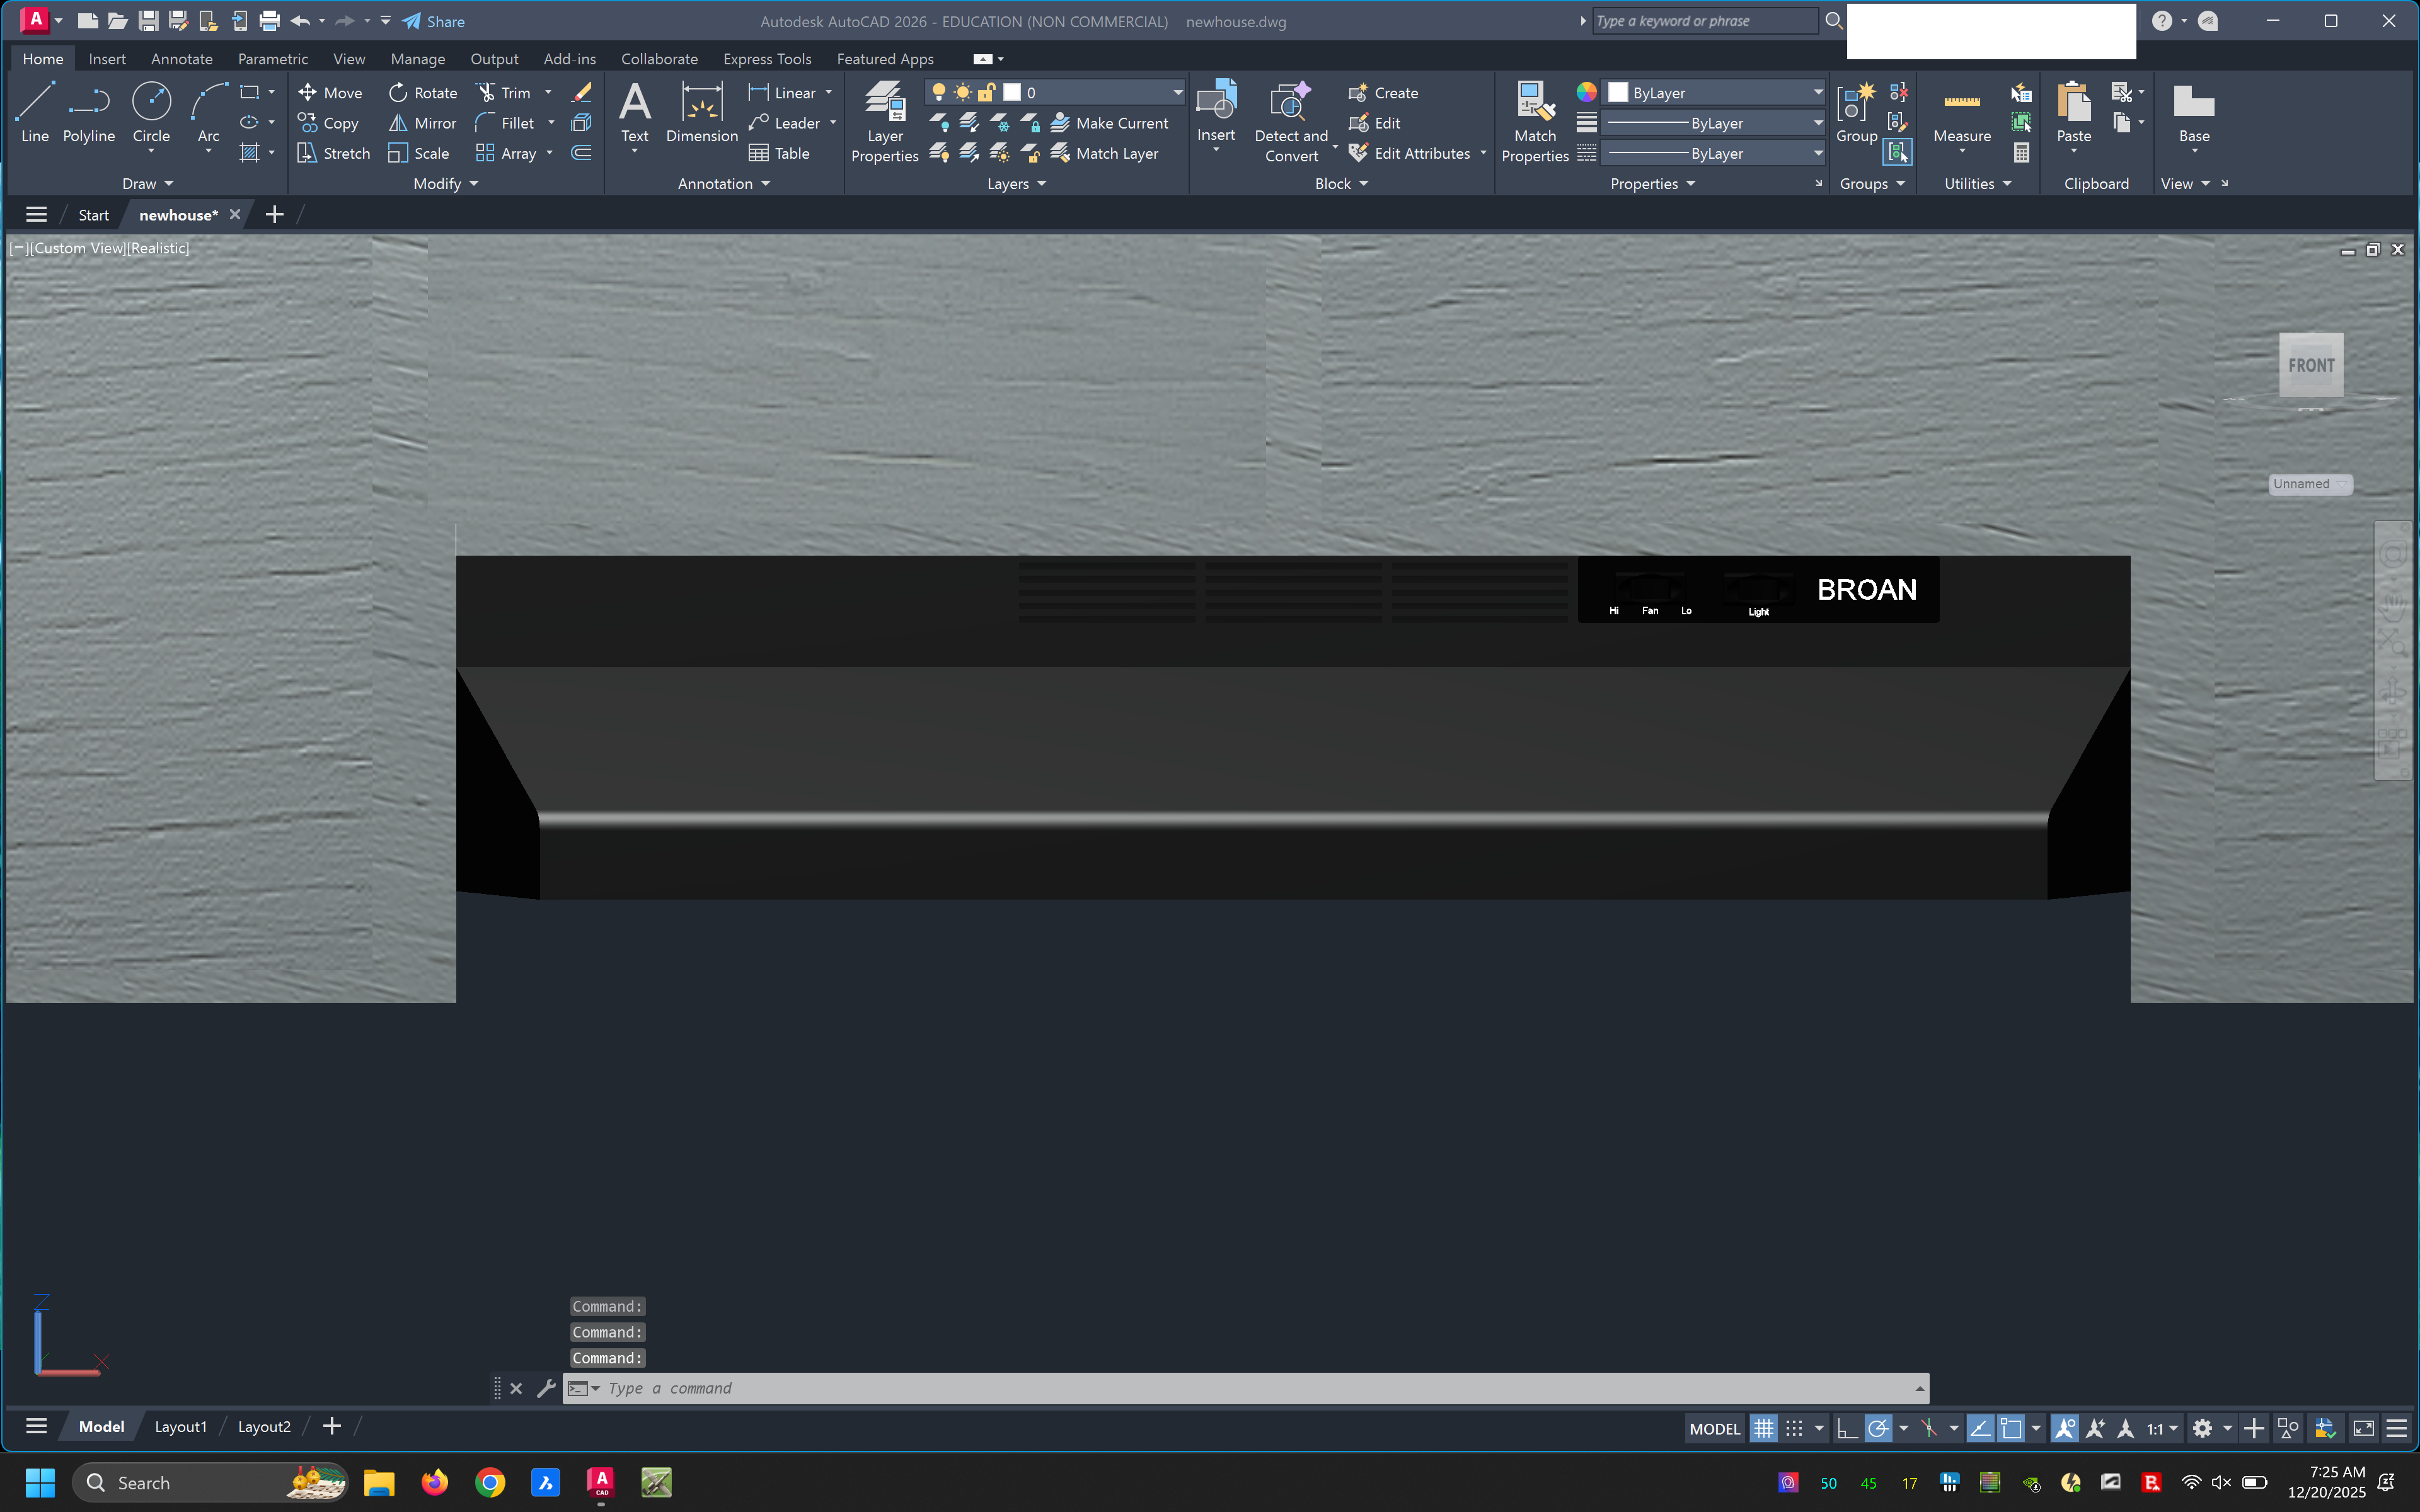2420x1512 pixels.
Task: Toggle object snap tracking in status bar
Action: (1980, 1428)
